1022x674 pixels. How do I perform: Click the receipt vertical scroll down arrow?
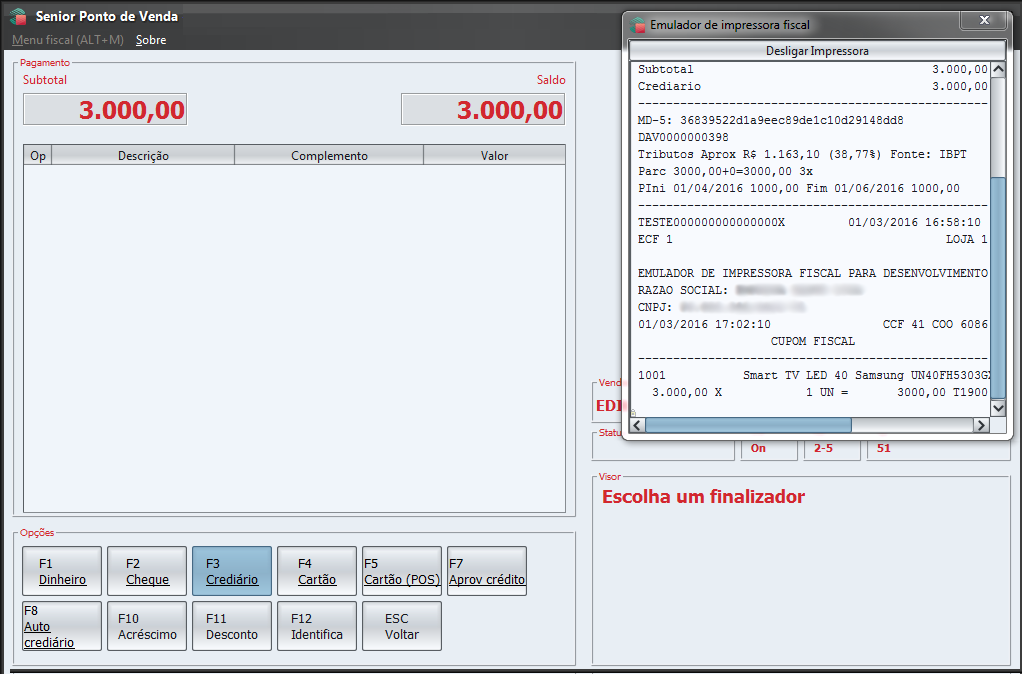point(998,408)
